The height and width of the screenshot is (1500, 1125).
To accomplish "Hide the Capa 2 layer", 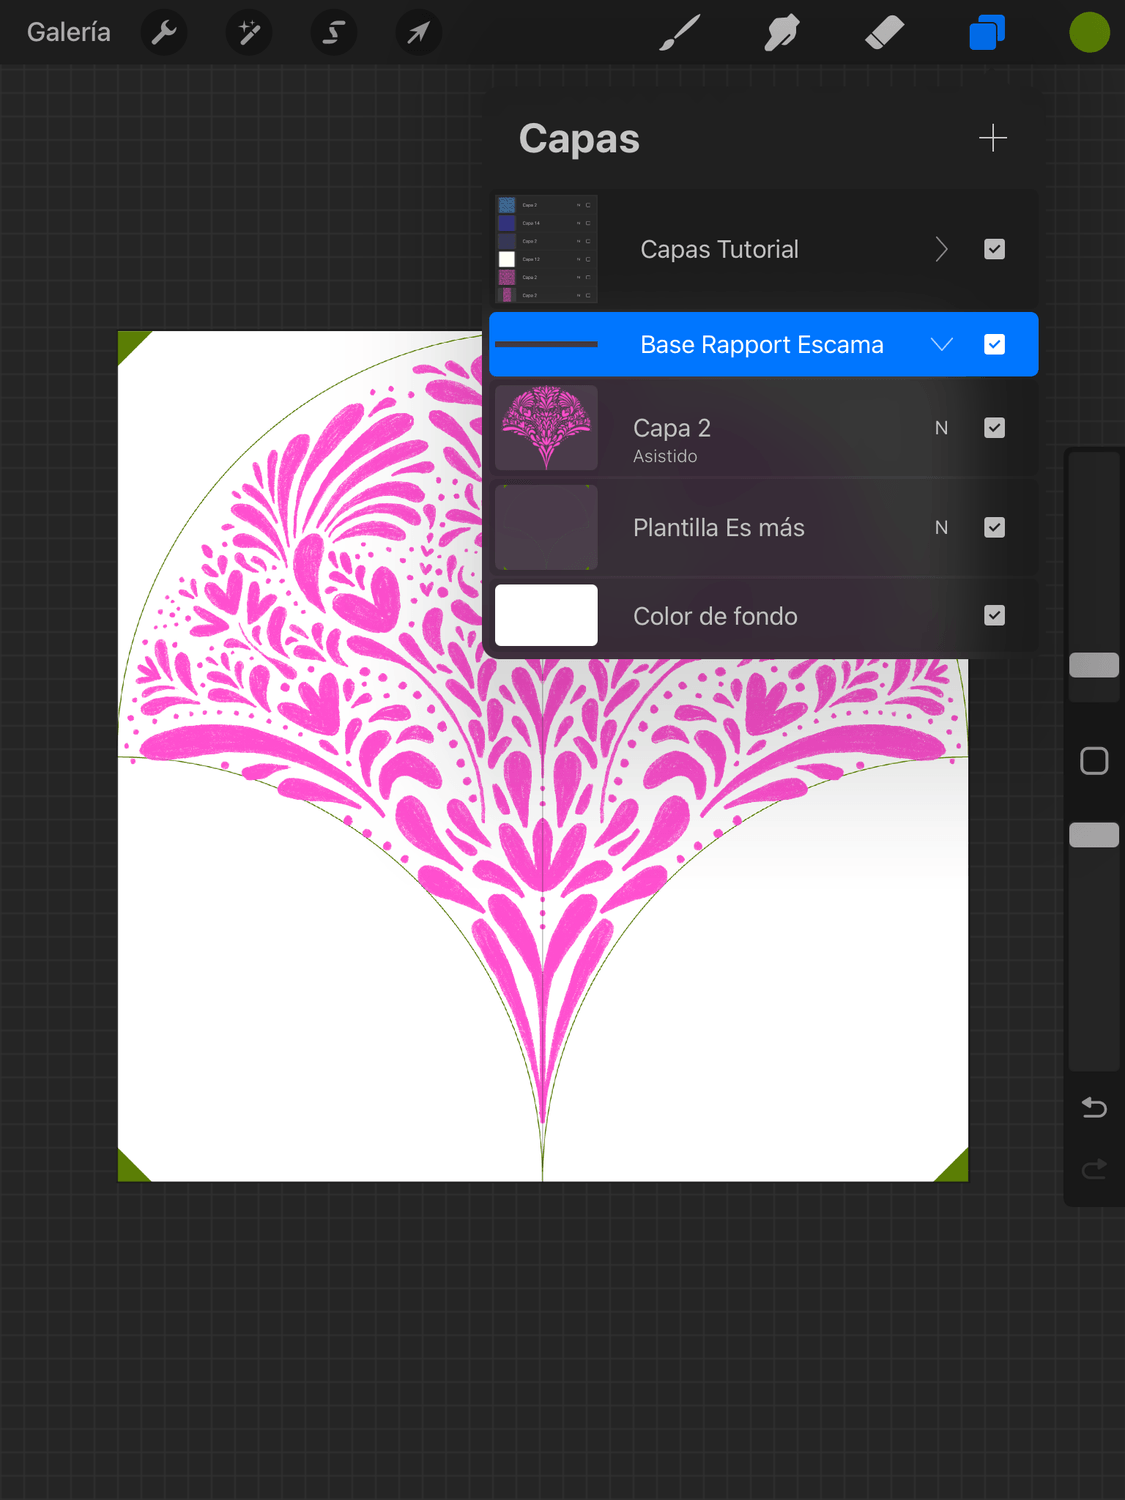I will (994, 428).
